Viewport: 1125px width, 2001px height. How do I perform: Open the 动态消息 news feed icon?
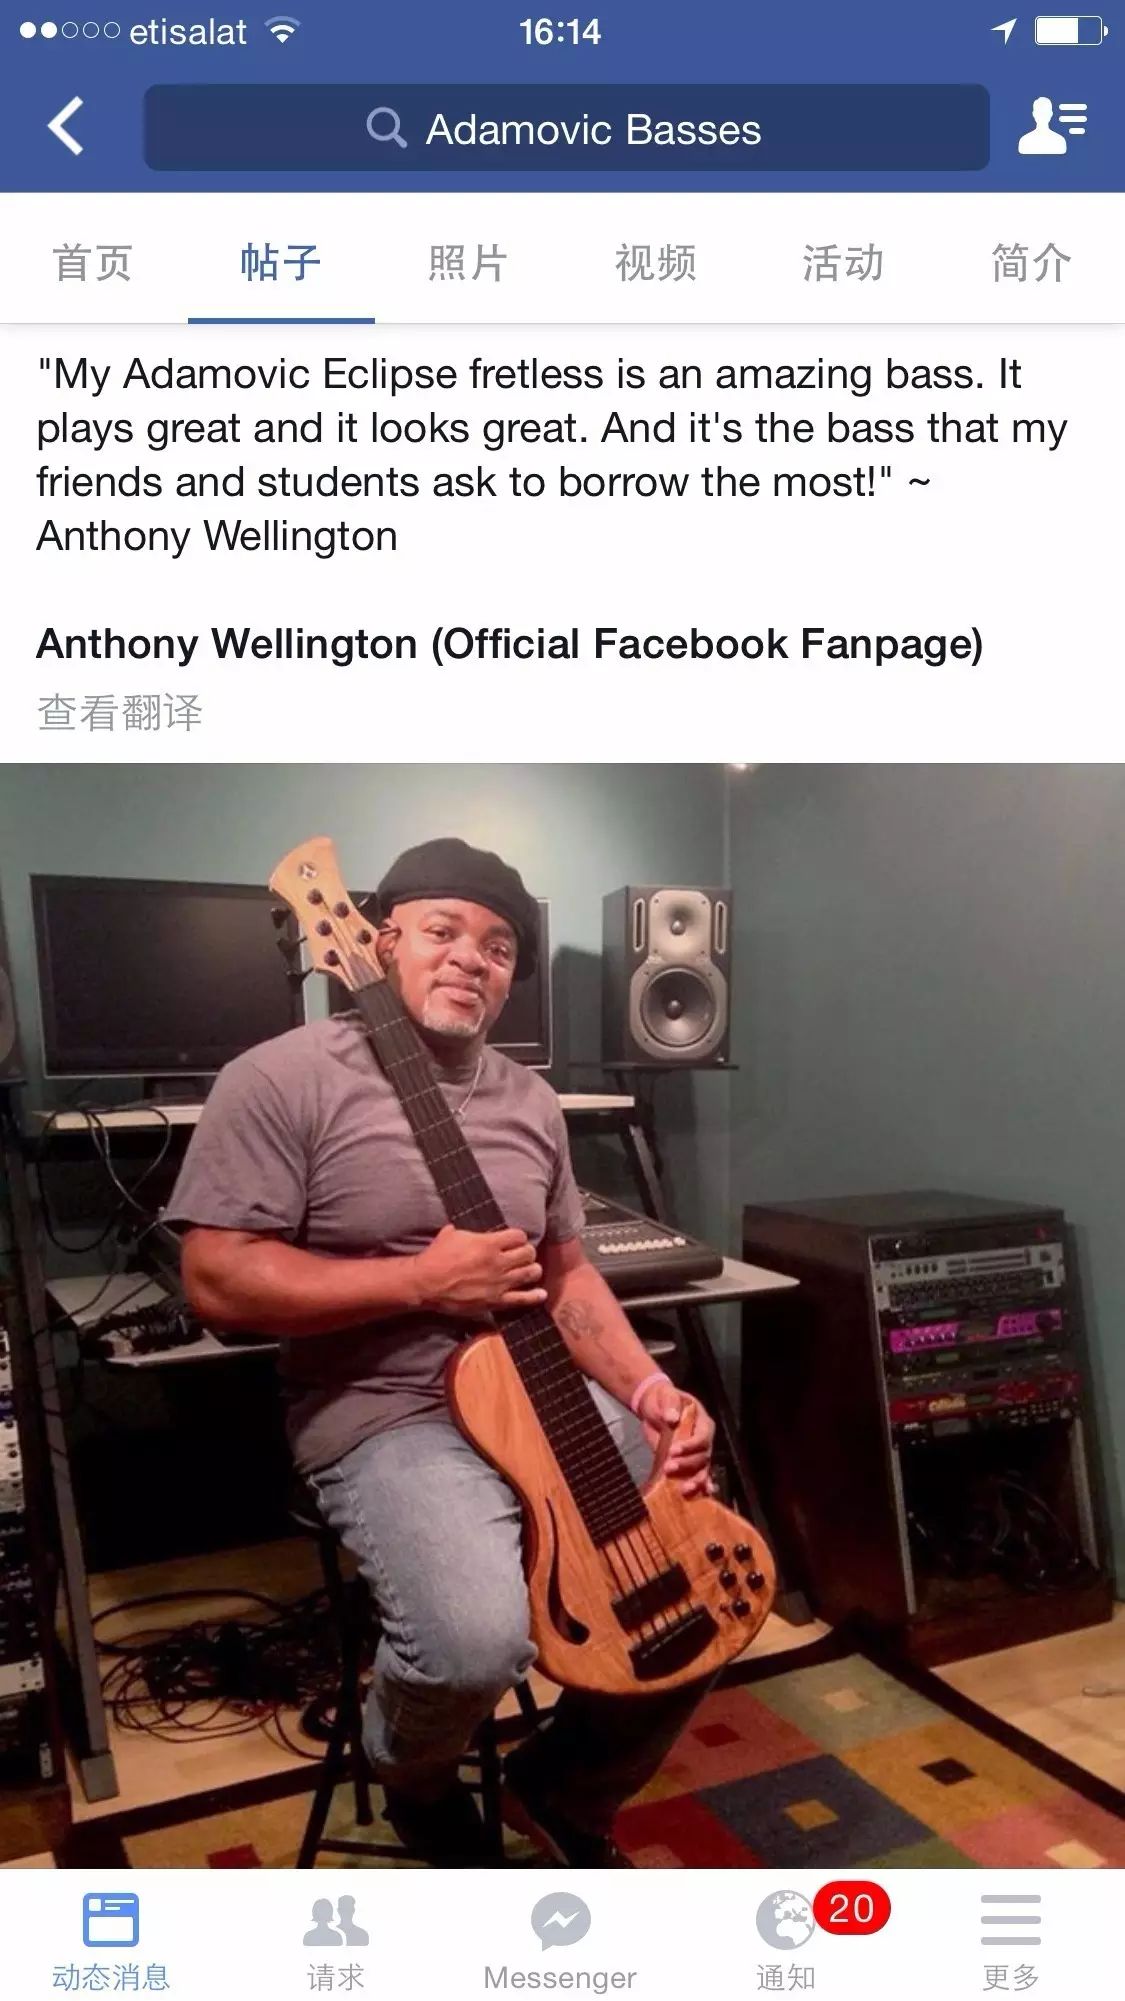[111, 1919]
